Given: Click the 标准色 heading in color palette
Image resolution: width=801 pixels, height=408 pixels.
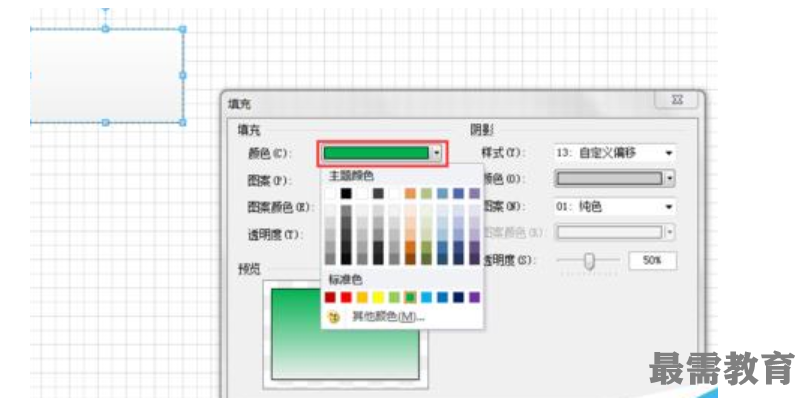Looking at the screenshot, I should (x=345, y=279).
